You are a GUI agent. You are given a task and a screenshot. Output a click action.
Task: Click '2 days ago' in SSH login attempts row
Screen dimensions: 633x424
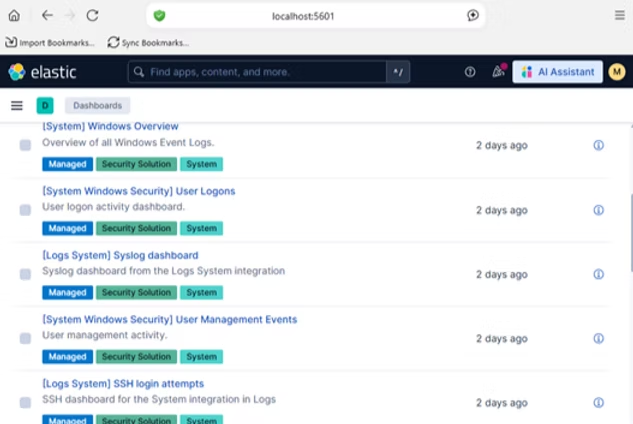501,403
